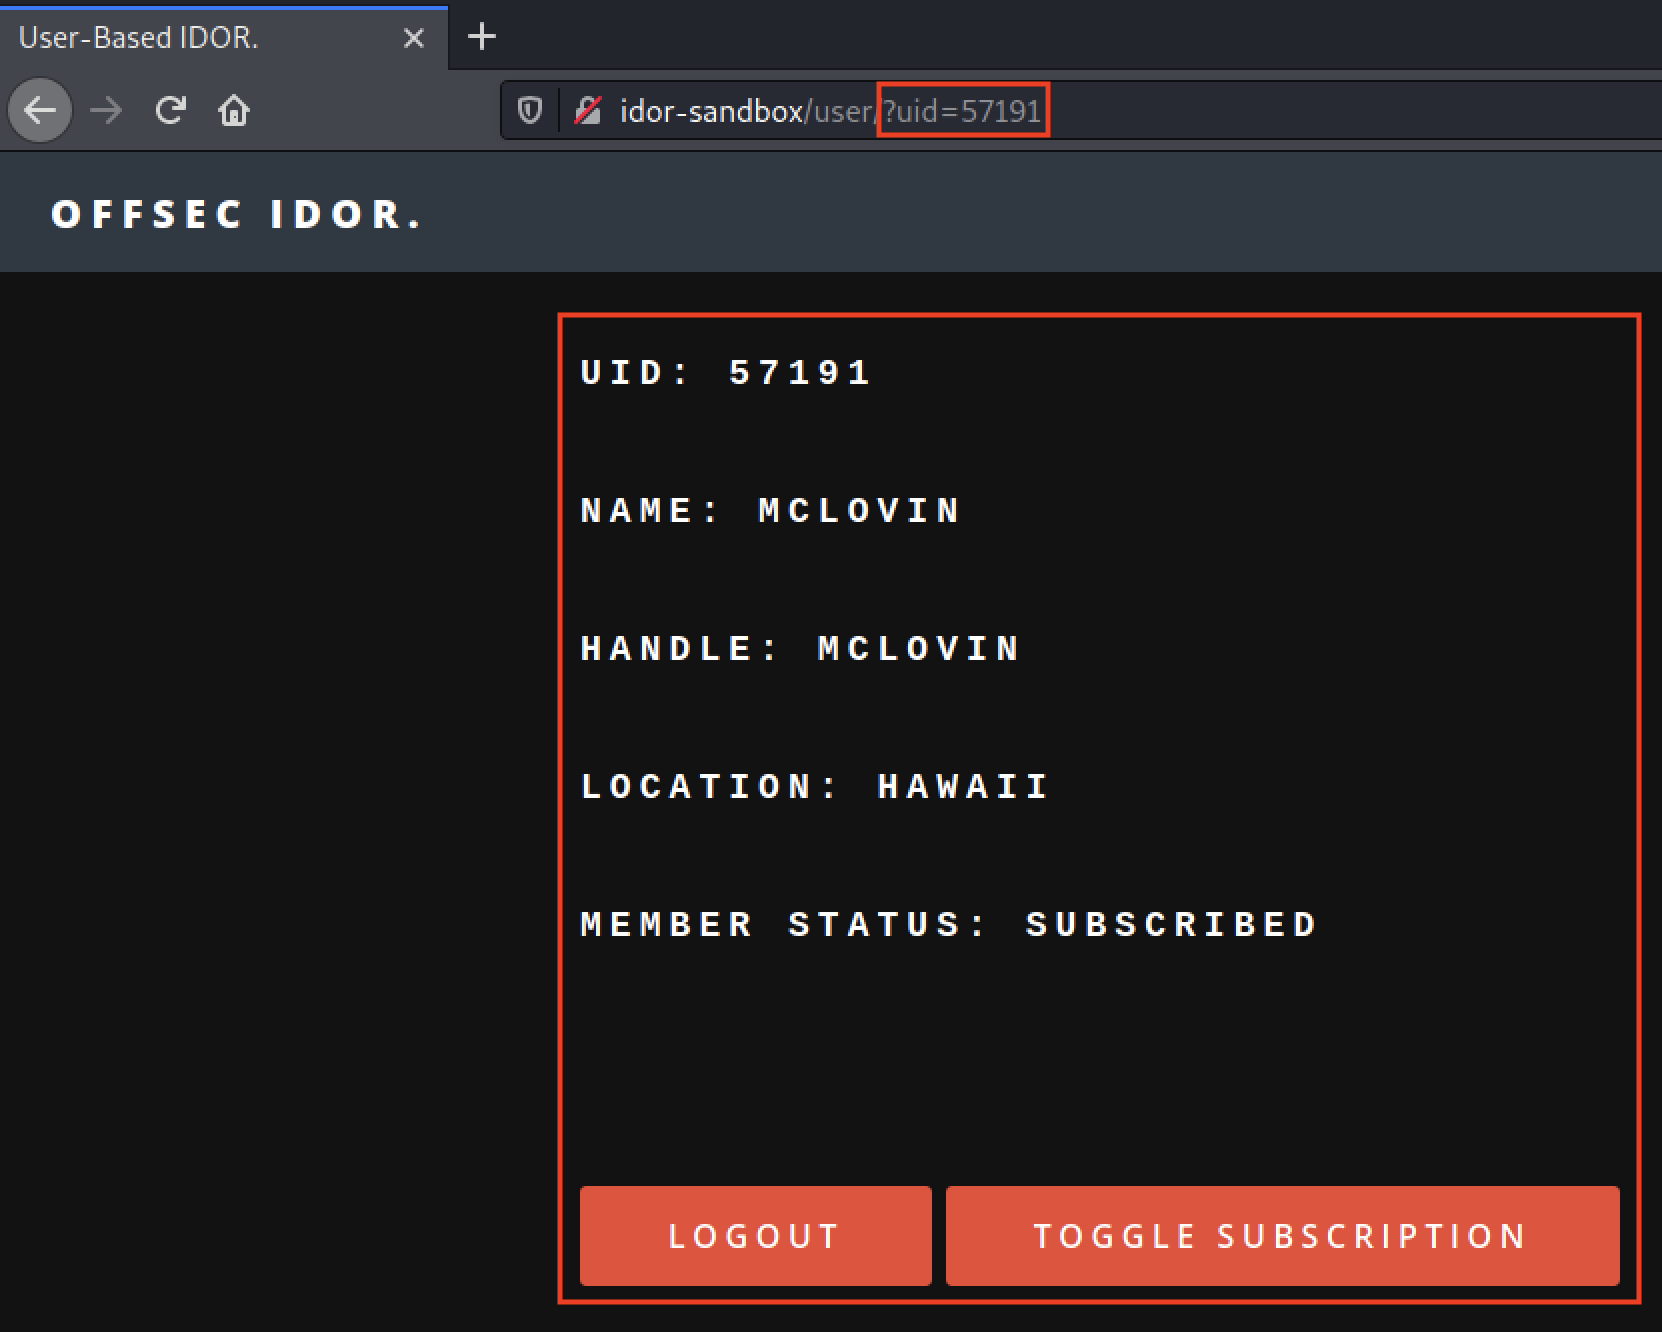Click the Handle: McLovin text
The width and height of the screenshot is (1662, 1332).
coord(800,649)
